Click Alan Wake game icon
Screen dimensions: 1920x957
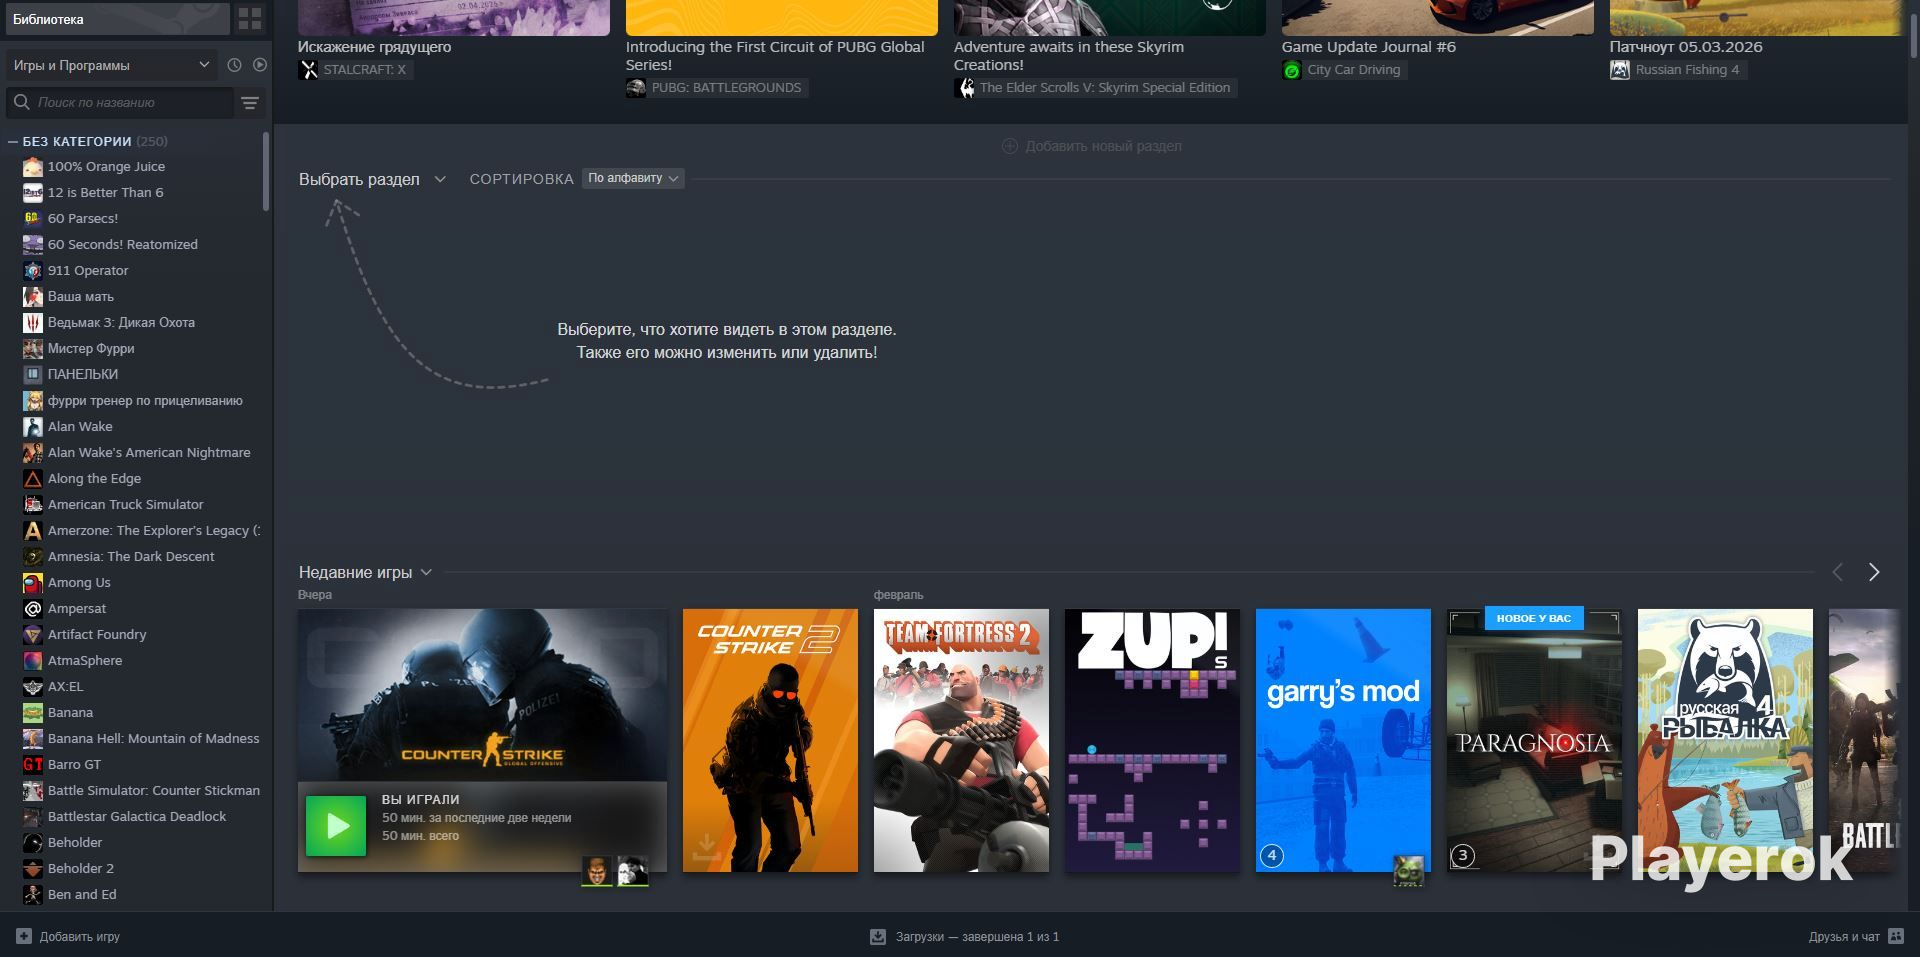click(x=33, y=427)
